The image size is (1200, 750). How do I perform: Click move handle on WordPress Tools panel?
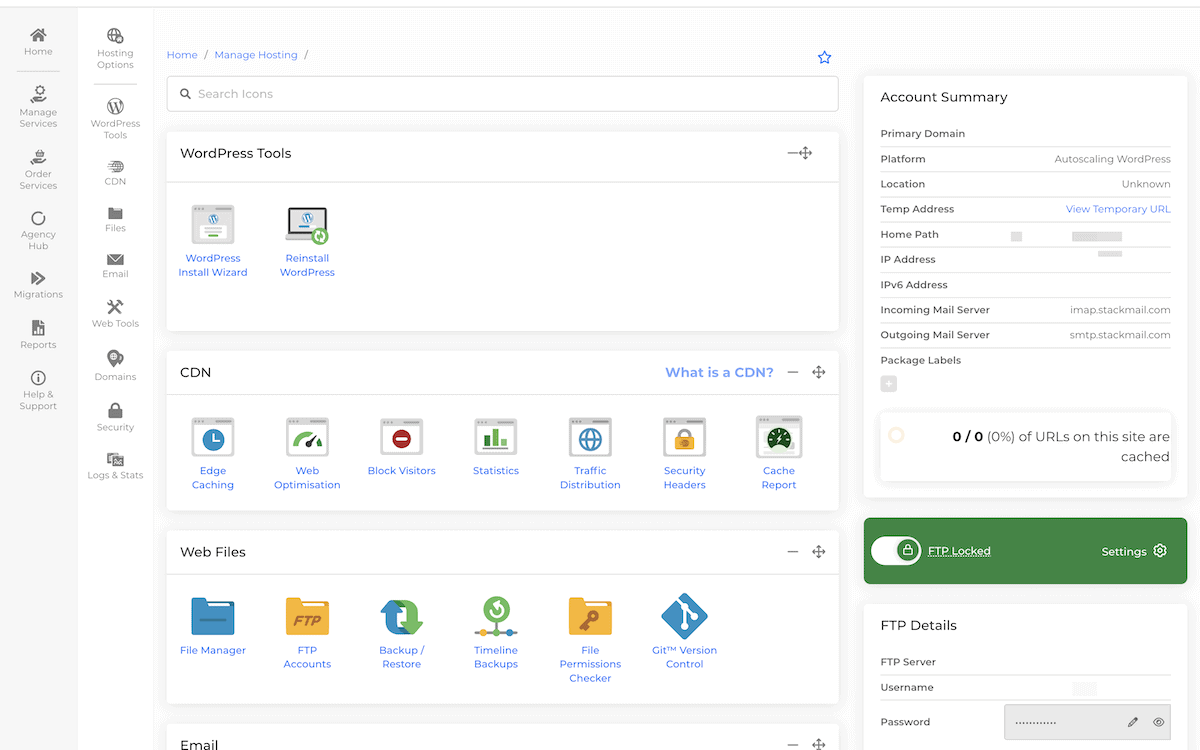coord(806,153)
